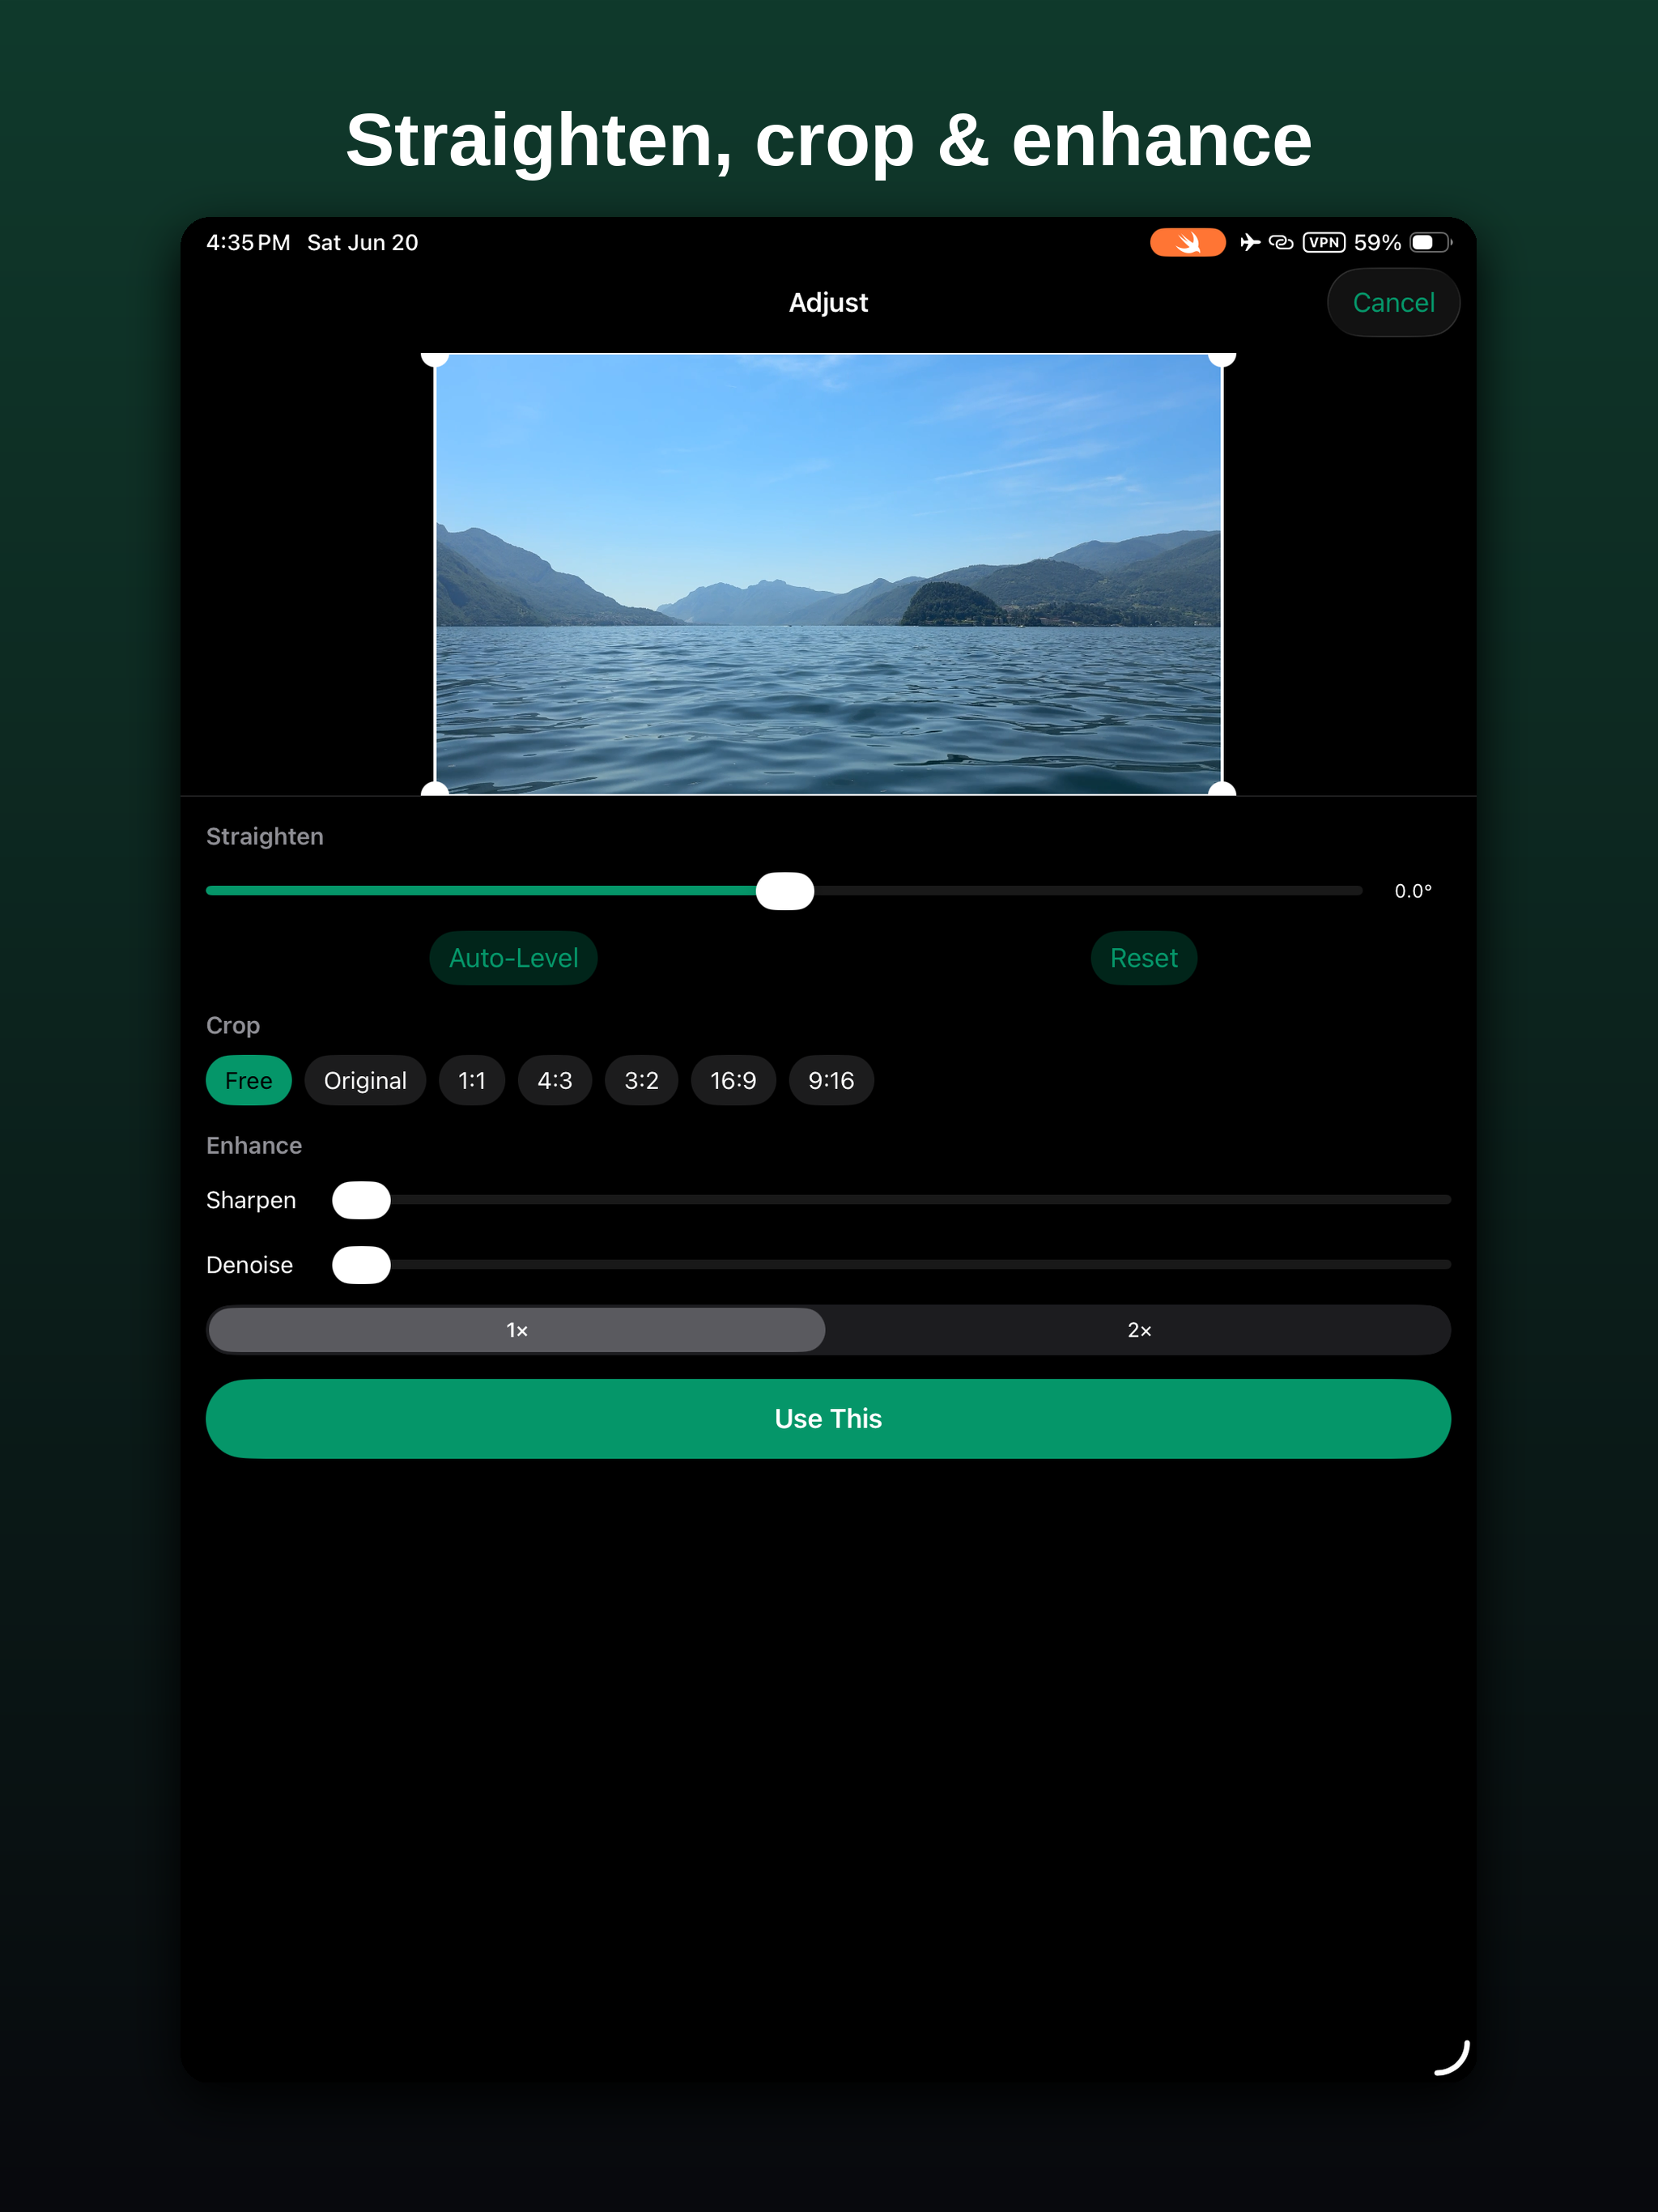Tap the orange Swift status pill

1187,242
